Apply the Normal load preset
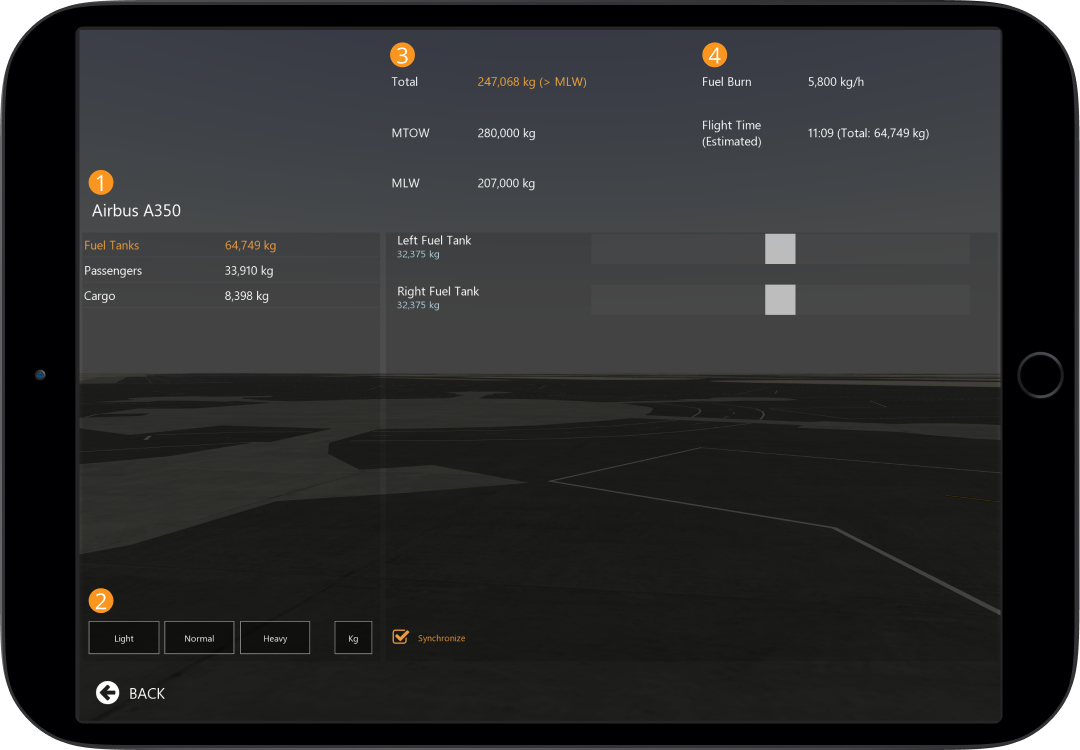1080x750 pixels. tap(199, 637)
